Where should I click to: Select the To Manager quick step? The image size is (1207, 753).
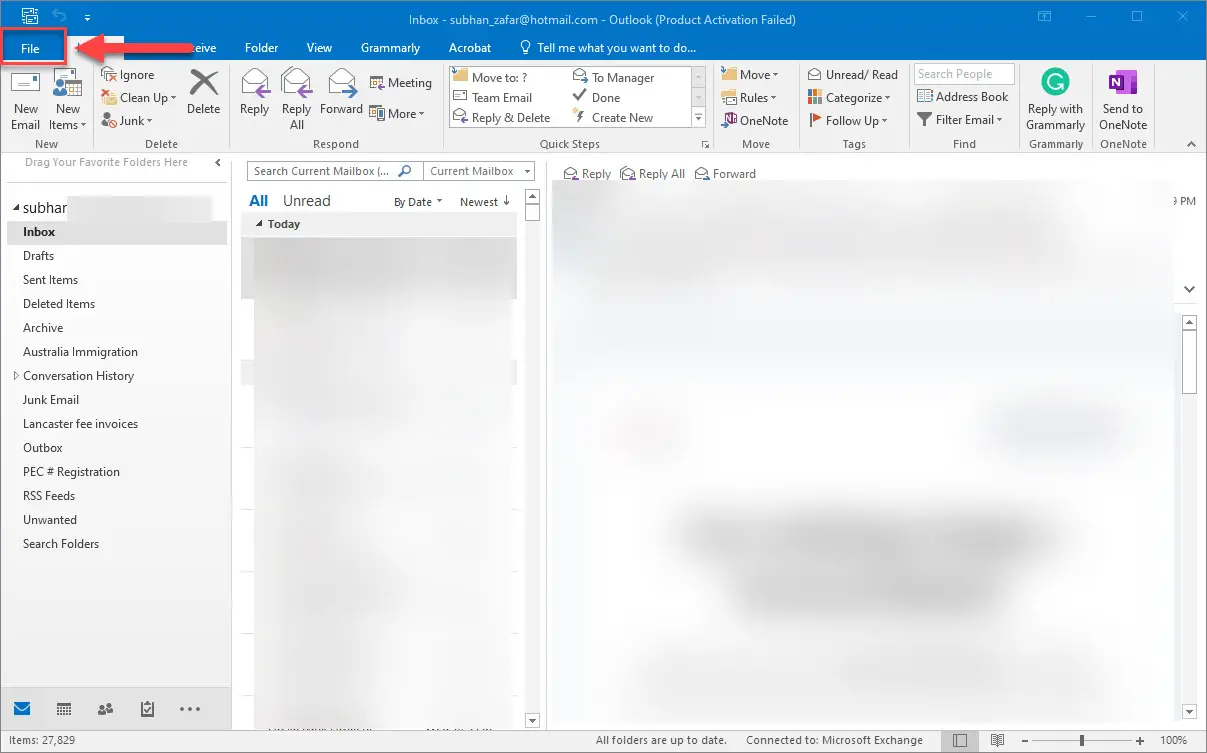pos(613,77)
